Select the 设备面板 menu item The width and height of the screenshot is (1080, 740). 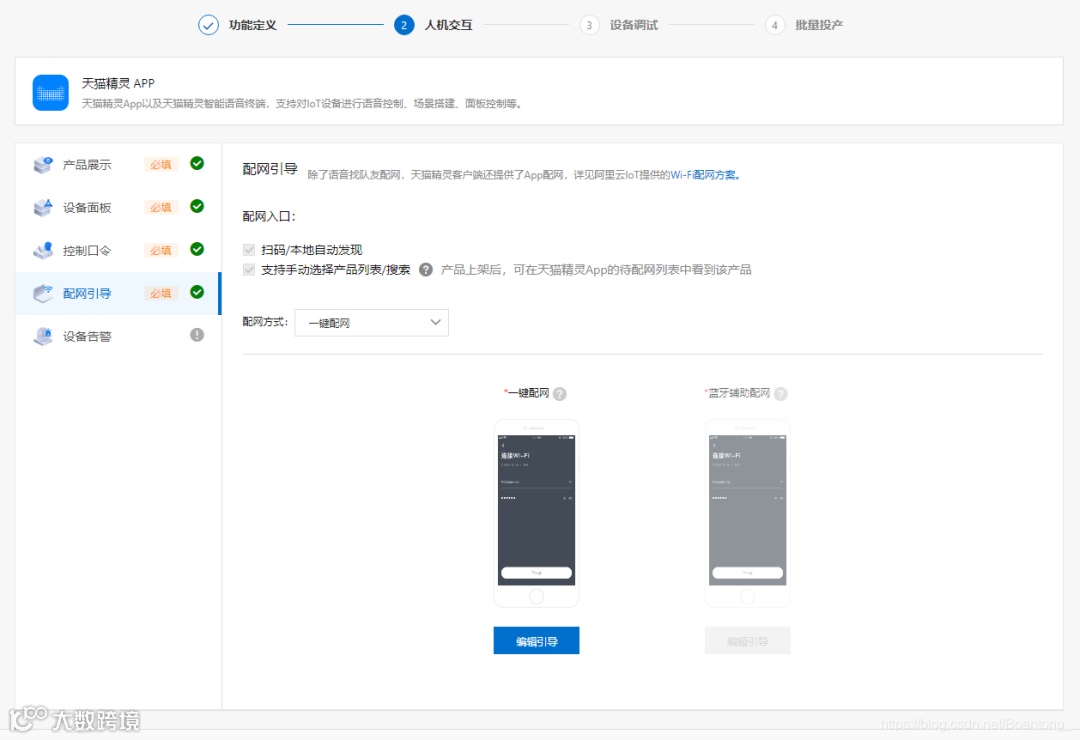click(117, 207)
